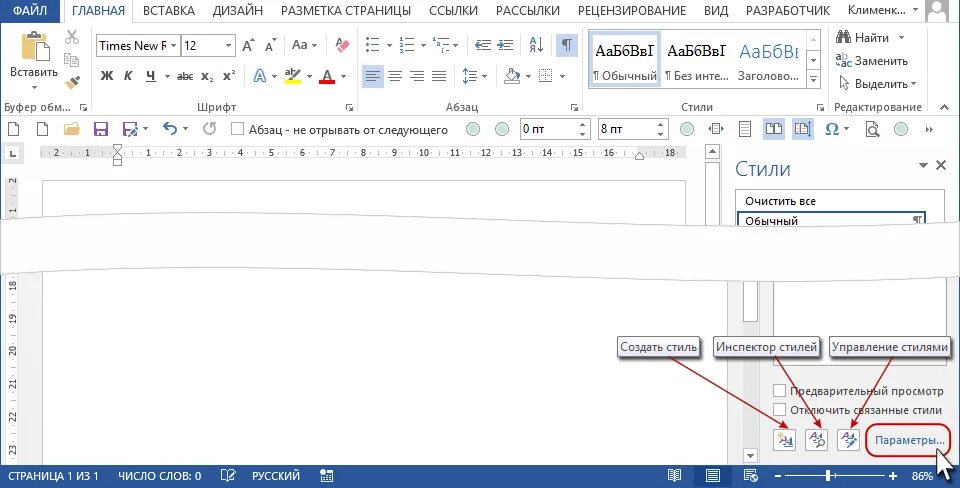Switch to the ССЫЛКИ tab
960x488 pixels.
[454, 11]
